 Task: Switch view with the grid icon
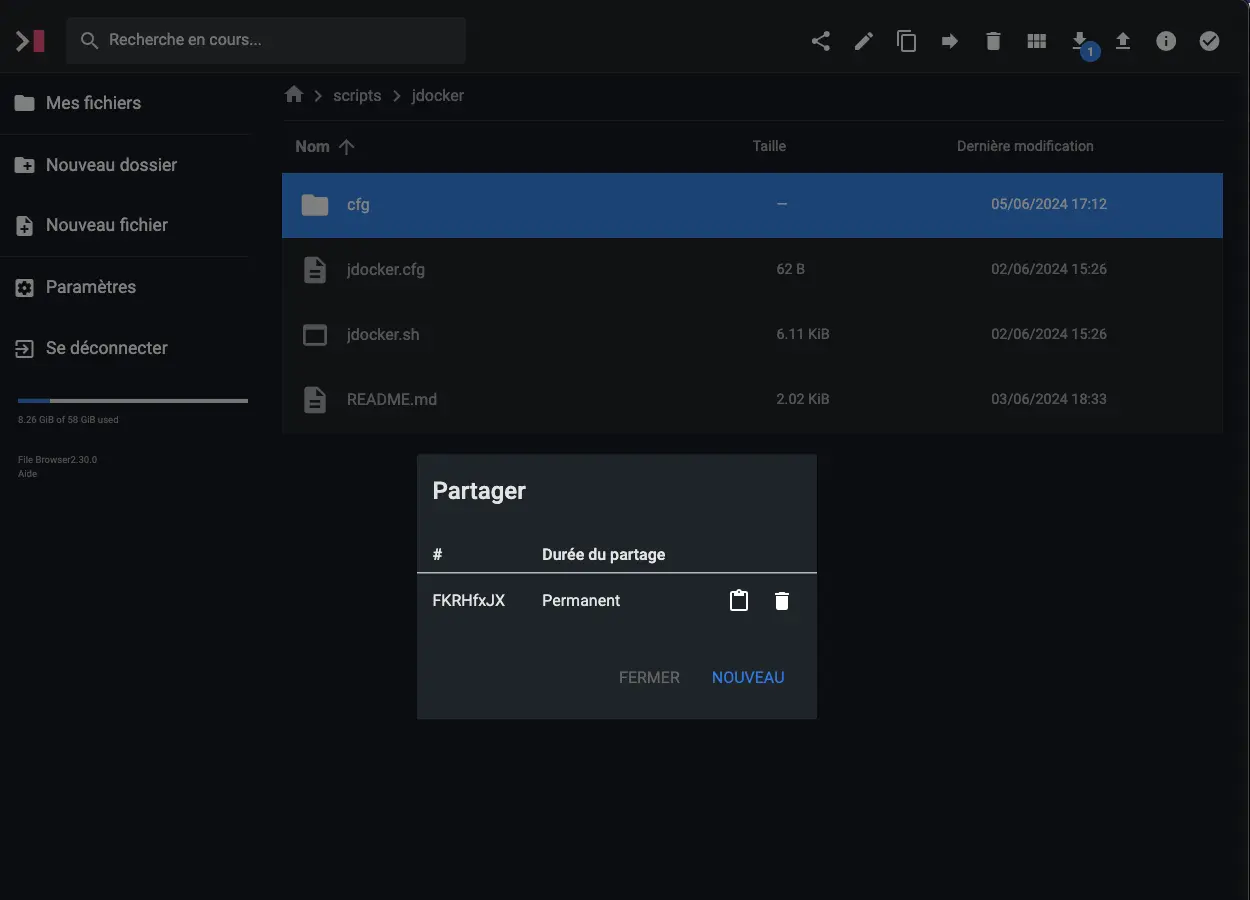[x=1036, y=41]
